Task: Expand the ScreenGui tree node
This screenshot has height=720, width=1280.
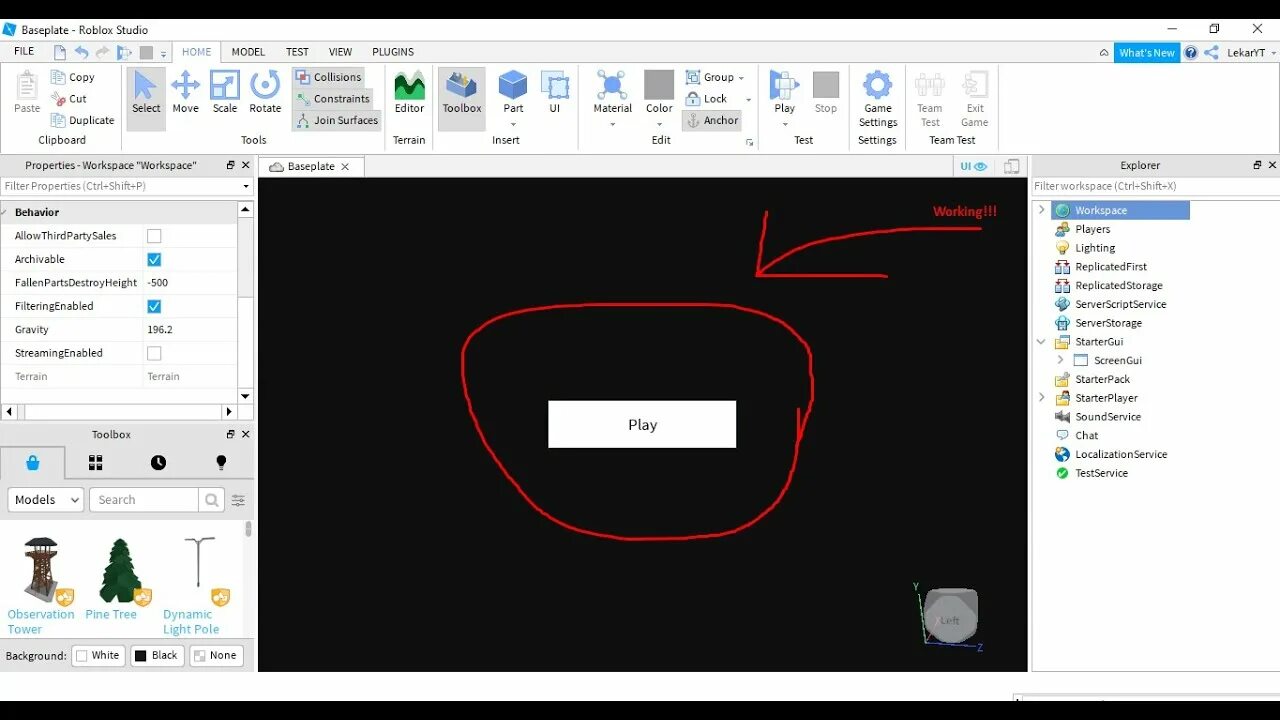Action: point(1060,360)
